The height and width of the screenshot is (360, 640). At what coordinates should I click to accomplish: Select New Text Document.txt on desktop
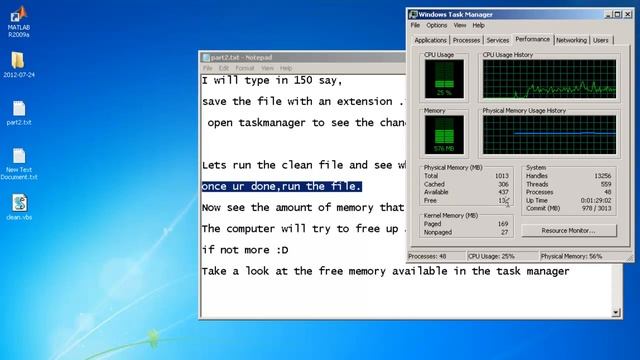click(19, 164)
